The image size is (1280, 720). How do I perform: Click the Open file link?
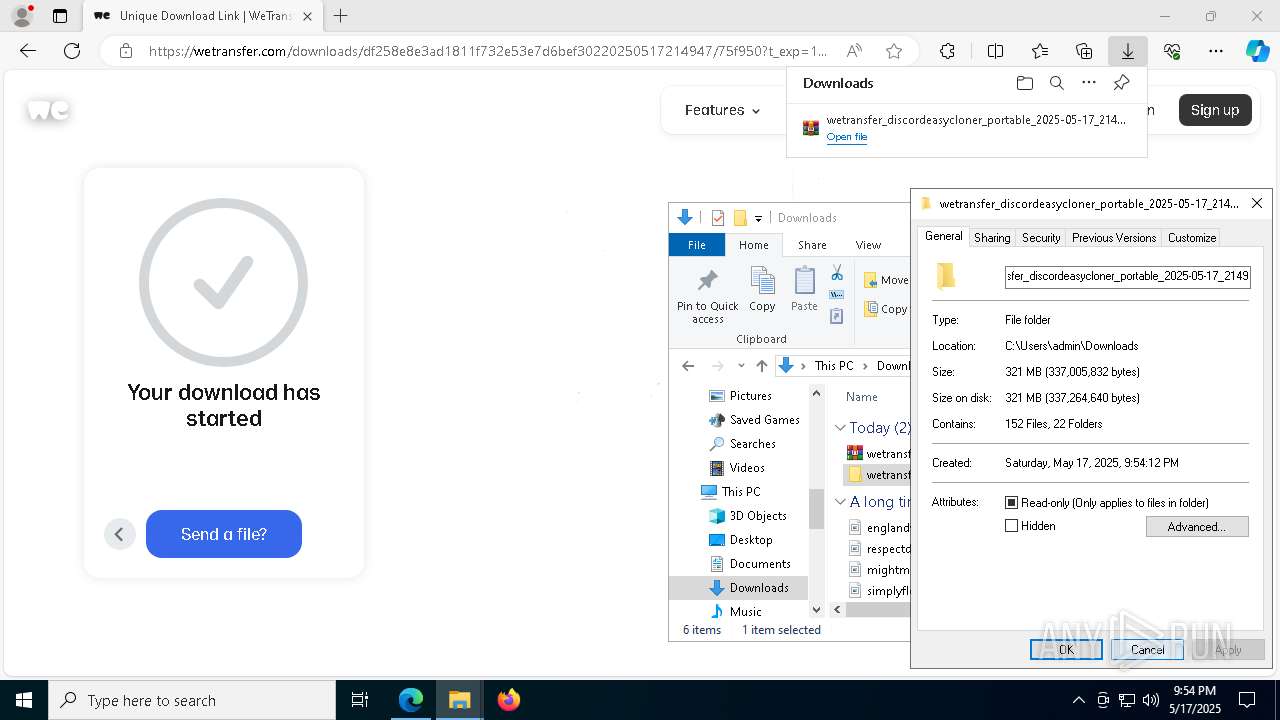[846, 137]
